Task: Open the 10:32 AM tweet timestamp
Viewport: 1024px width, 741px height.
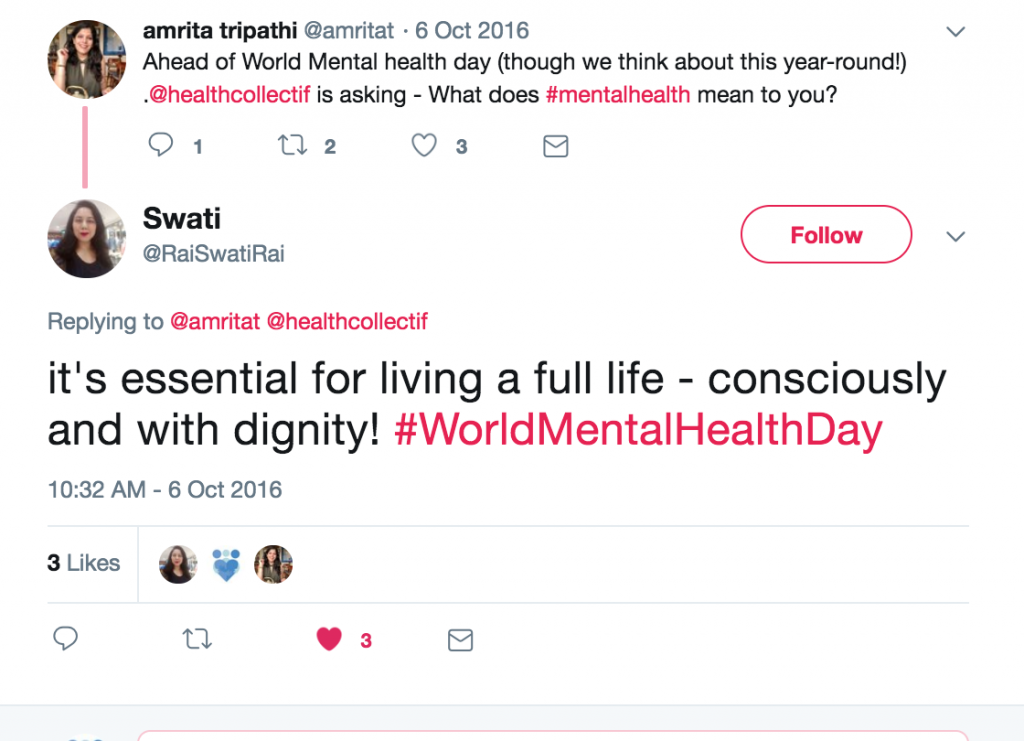Action: click(165, 490)
